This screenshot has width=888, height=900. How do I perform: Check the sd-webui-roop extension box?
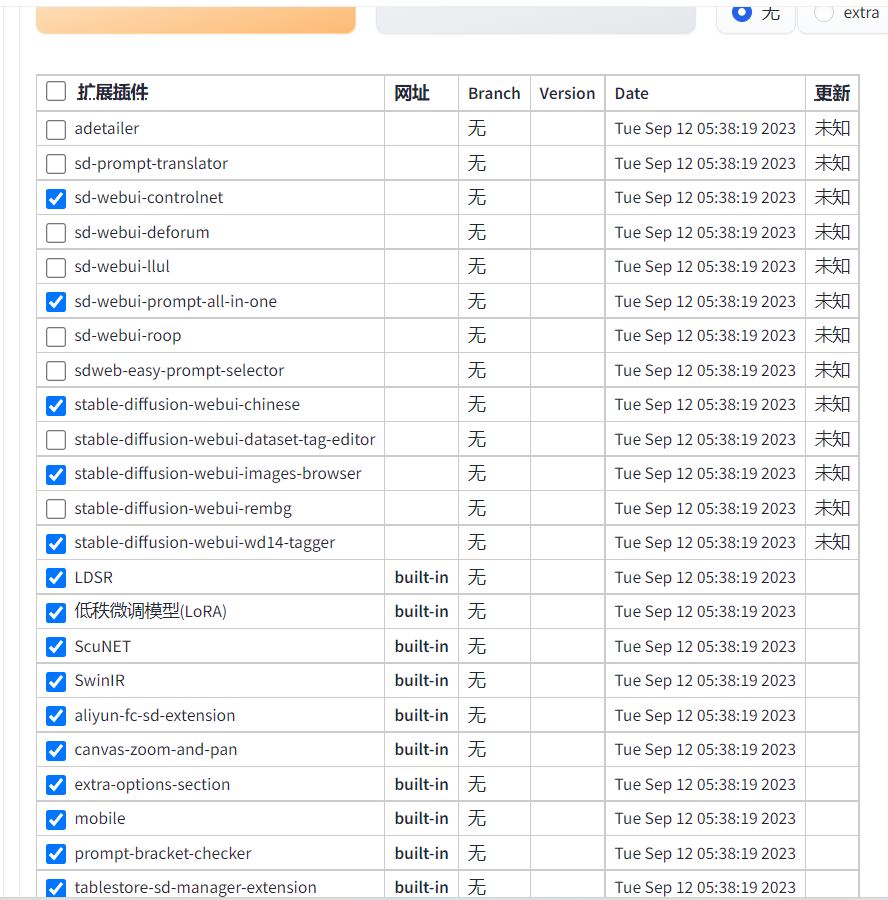[x=56, y=336]
